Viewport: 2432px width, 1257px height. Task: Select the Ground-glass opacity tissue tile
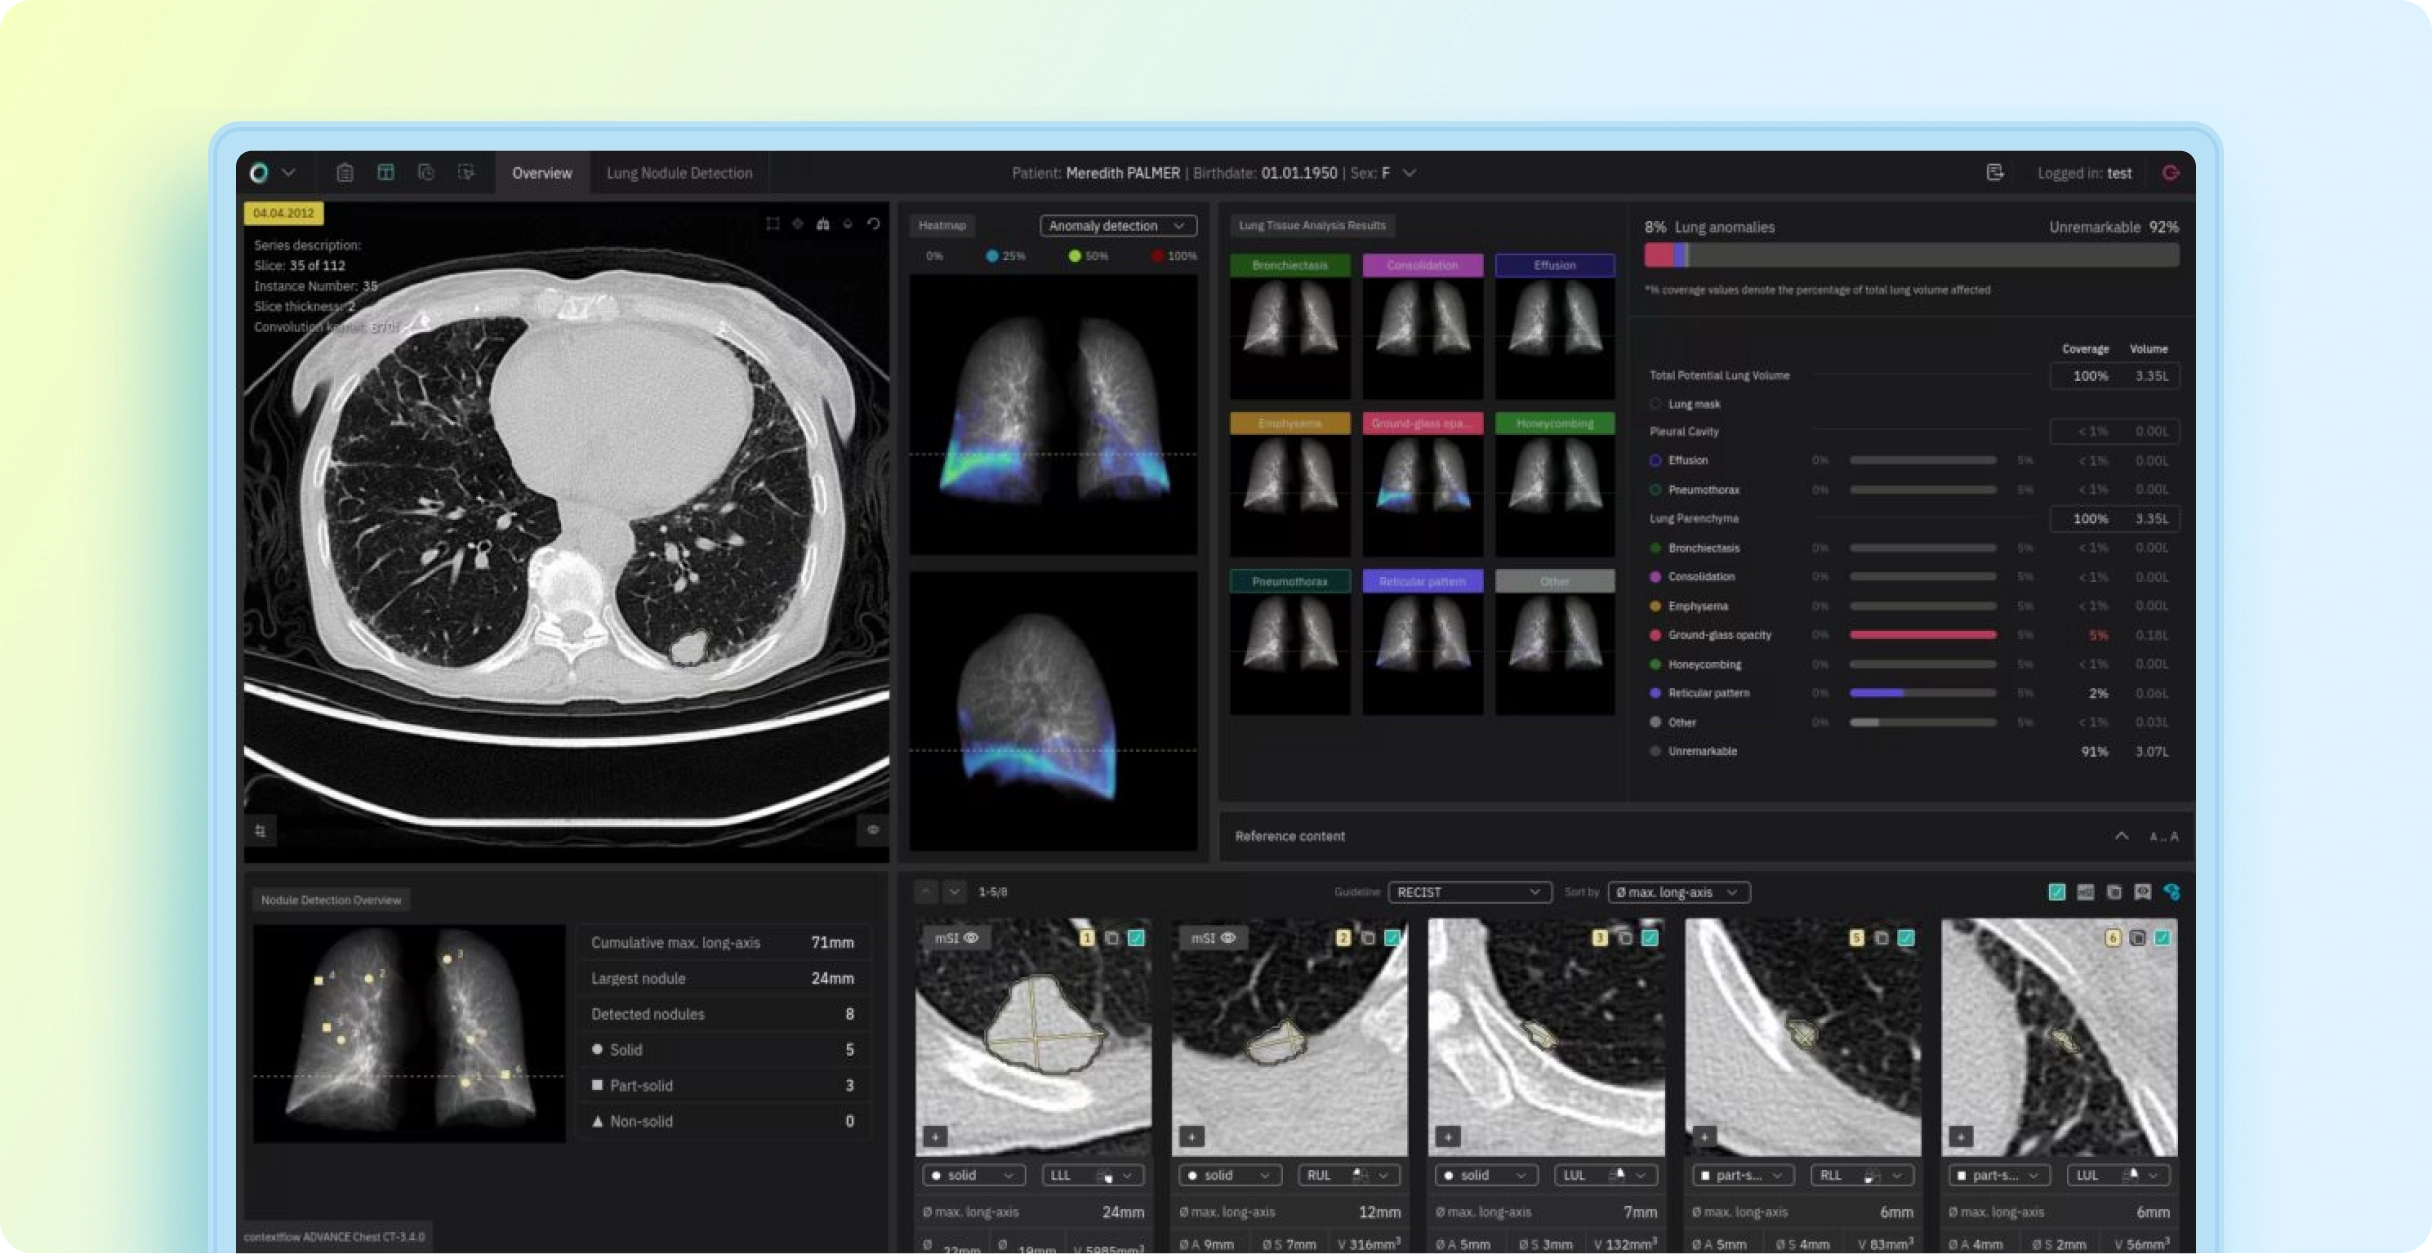click(1422, 484)
